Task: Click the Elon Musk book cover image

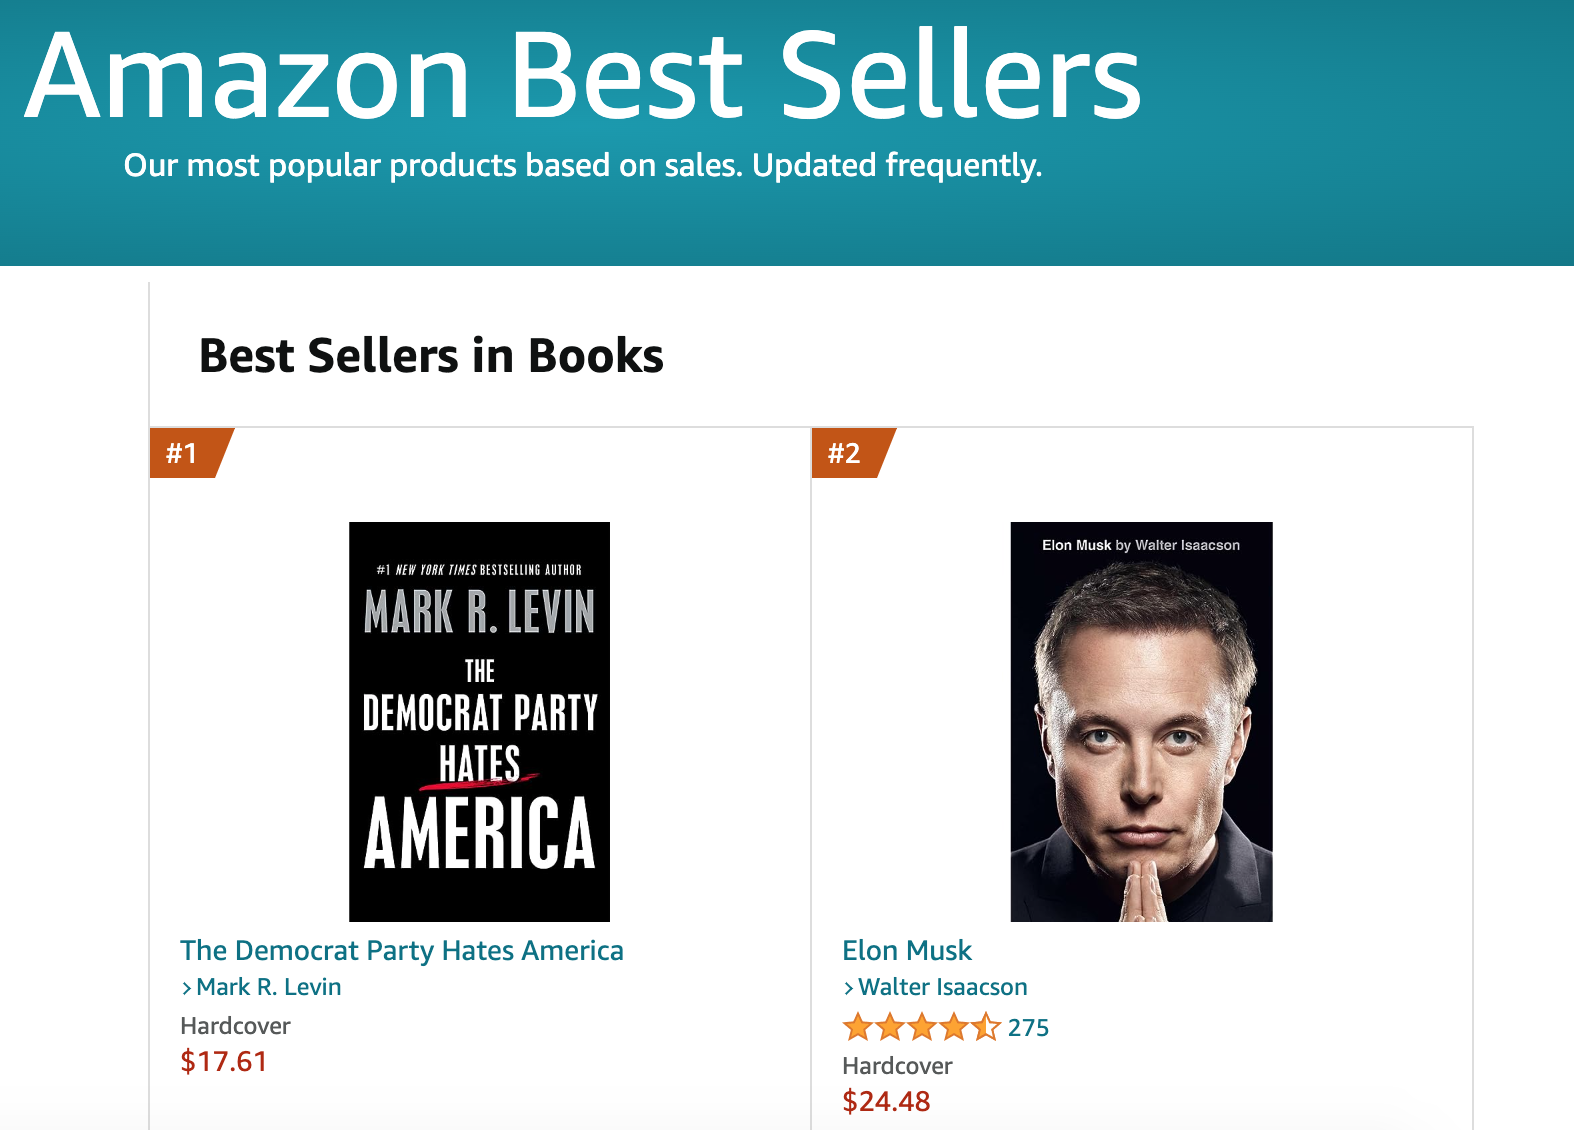Action: click(1142, 721)
